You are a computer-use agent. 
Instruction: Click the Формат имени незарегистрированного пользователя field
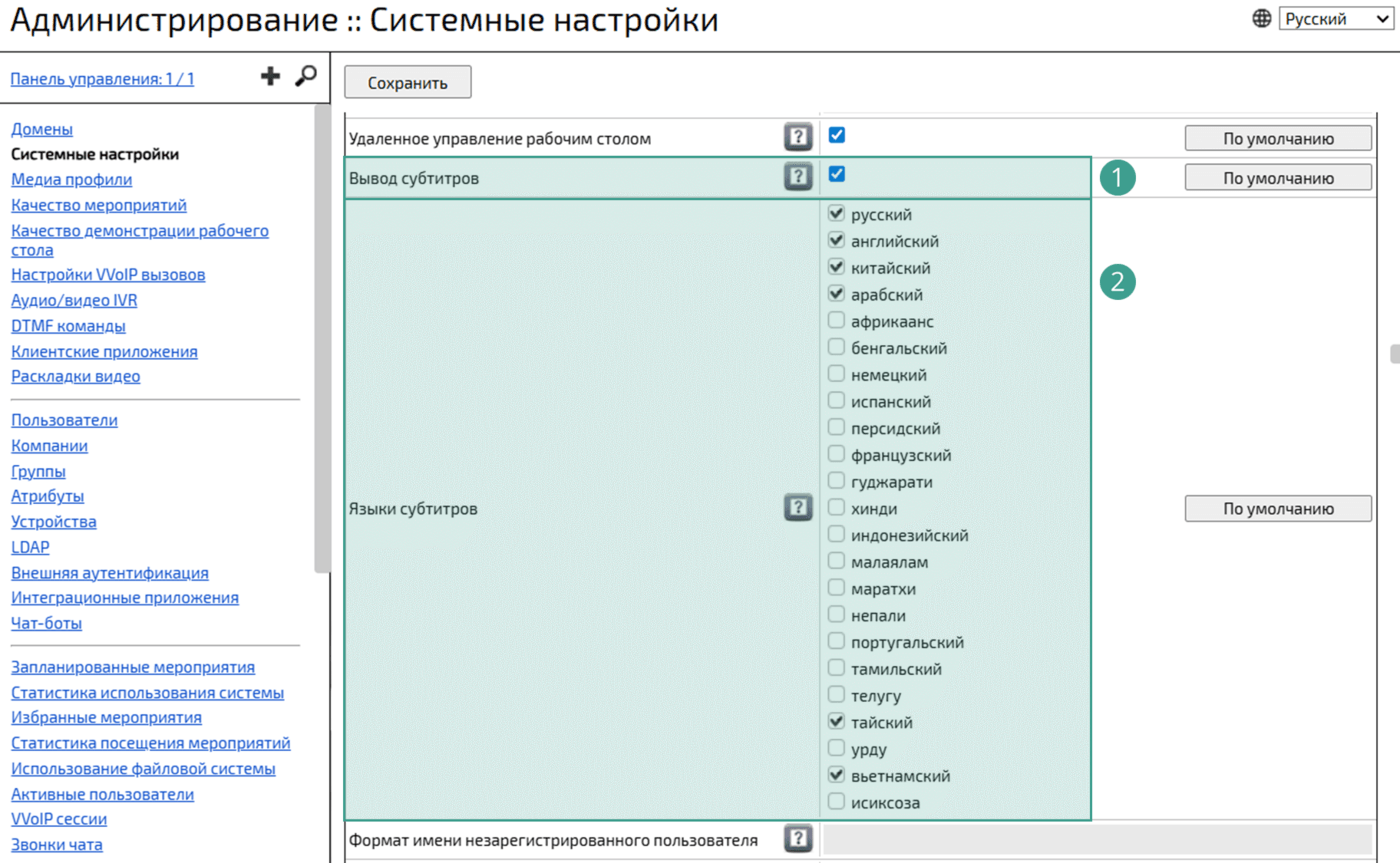click(1096, 839)
